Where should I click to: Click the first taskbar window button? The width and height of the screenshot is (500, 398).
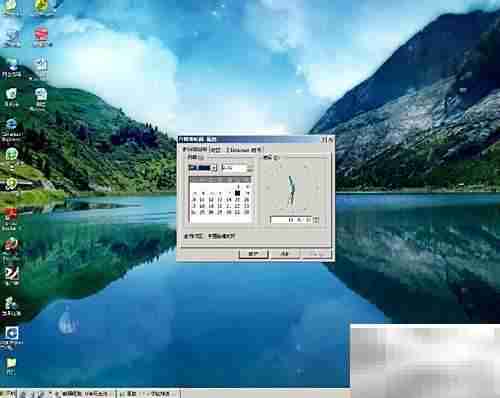point(86,394)
